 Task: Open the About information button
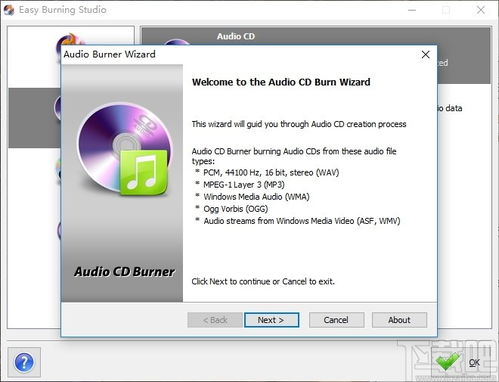[x=399, y=320]
